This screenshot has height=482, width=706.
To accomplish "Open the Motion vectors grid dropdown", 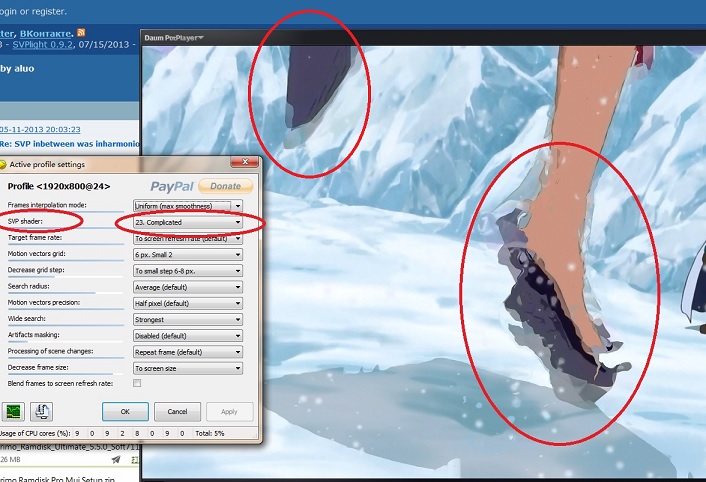I will (x=188, y=254).
